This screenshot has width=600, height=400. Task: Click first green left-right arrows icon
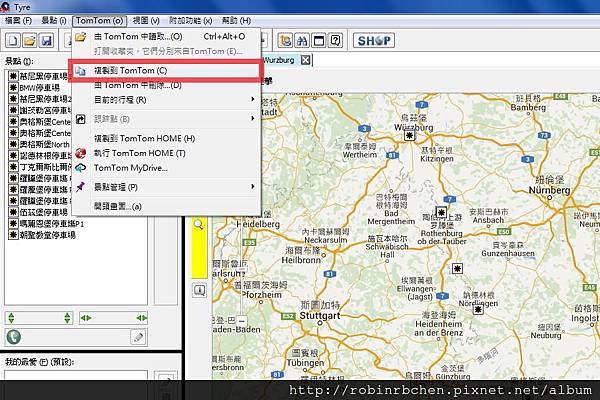click(x=86, y=318)
